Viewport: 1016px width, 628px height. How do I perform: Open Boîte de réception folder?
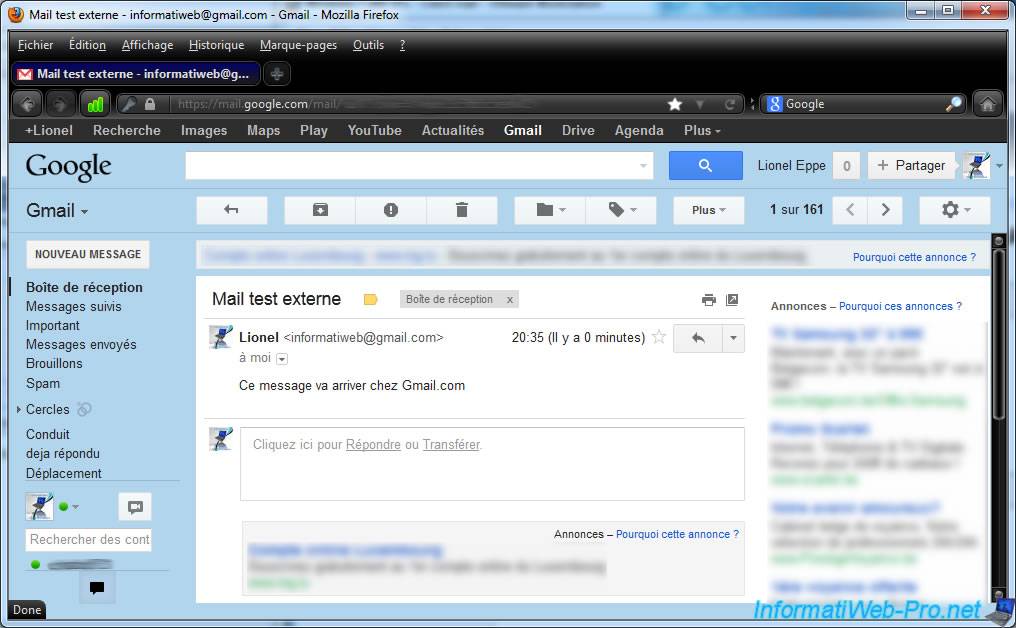pos(84,287)
